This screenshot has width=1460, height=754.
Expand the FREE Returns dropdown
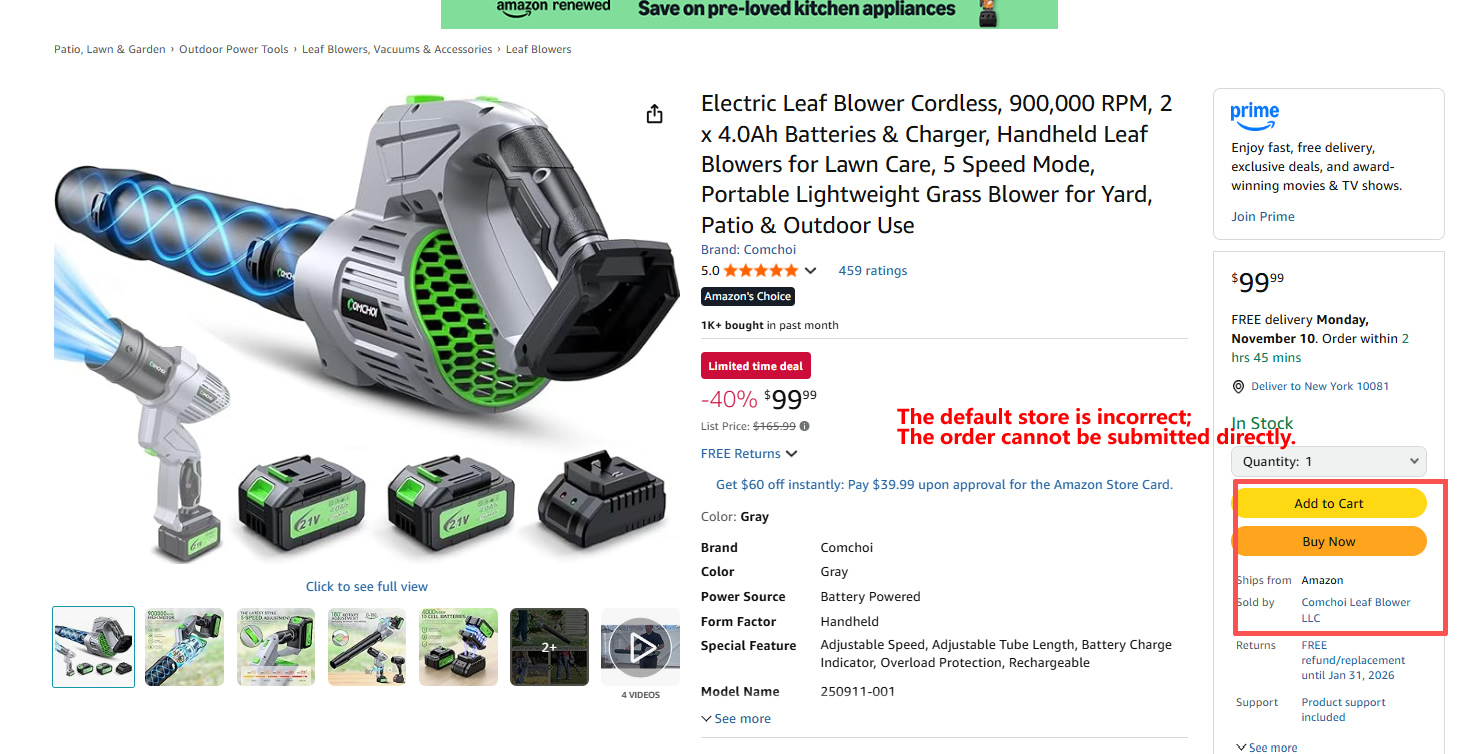pyautogui.click(x=749, y=454)
